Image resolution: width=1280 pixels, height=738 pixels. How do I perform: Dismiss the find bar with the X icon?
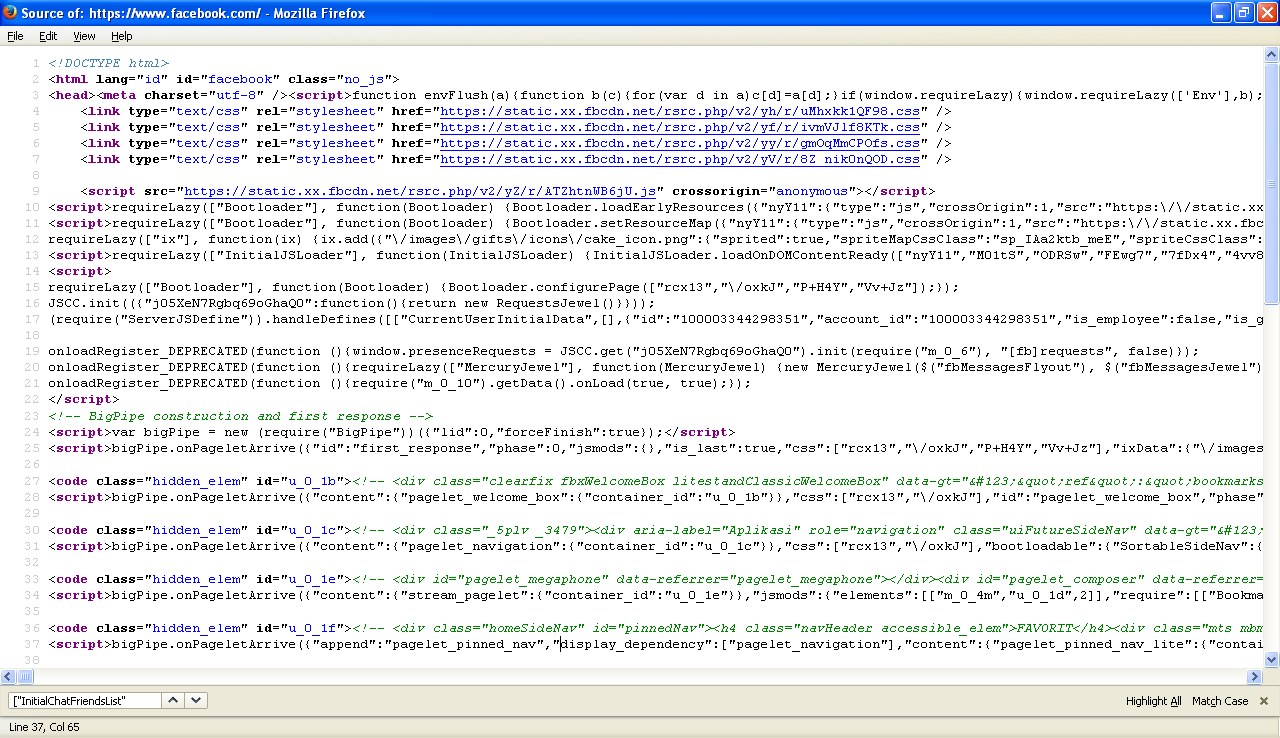point(1262,700)
